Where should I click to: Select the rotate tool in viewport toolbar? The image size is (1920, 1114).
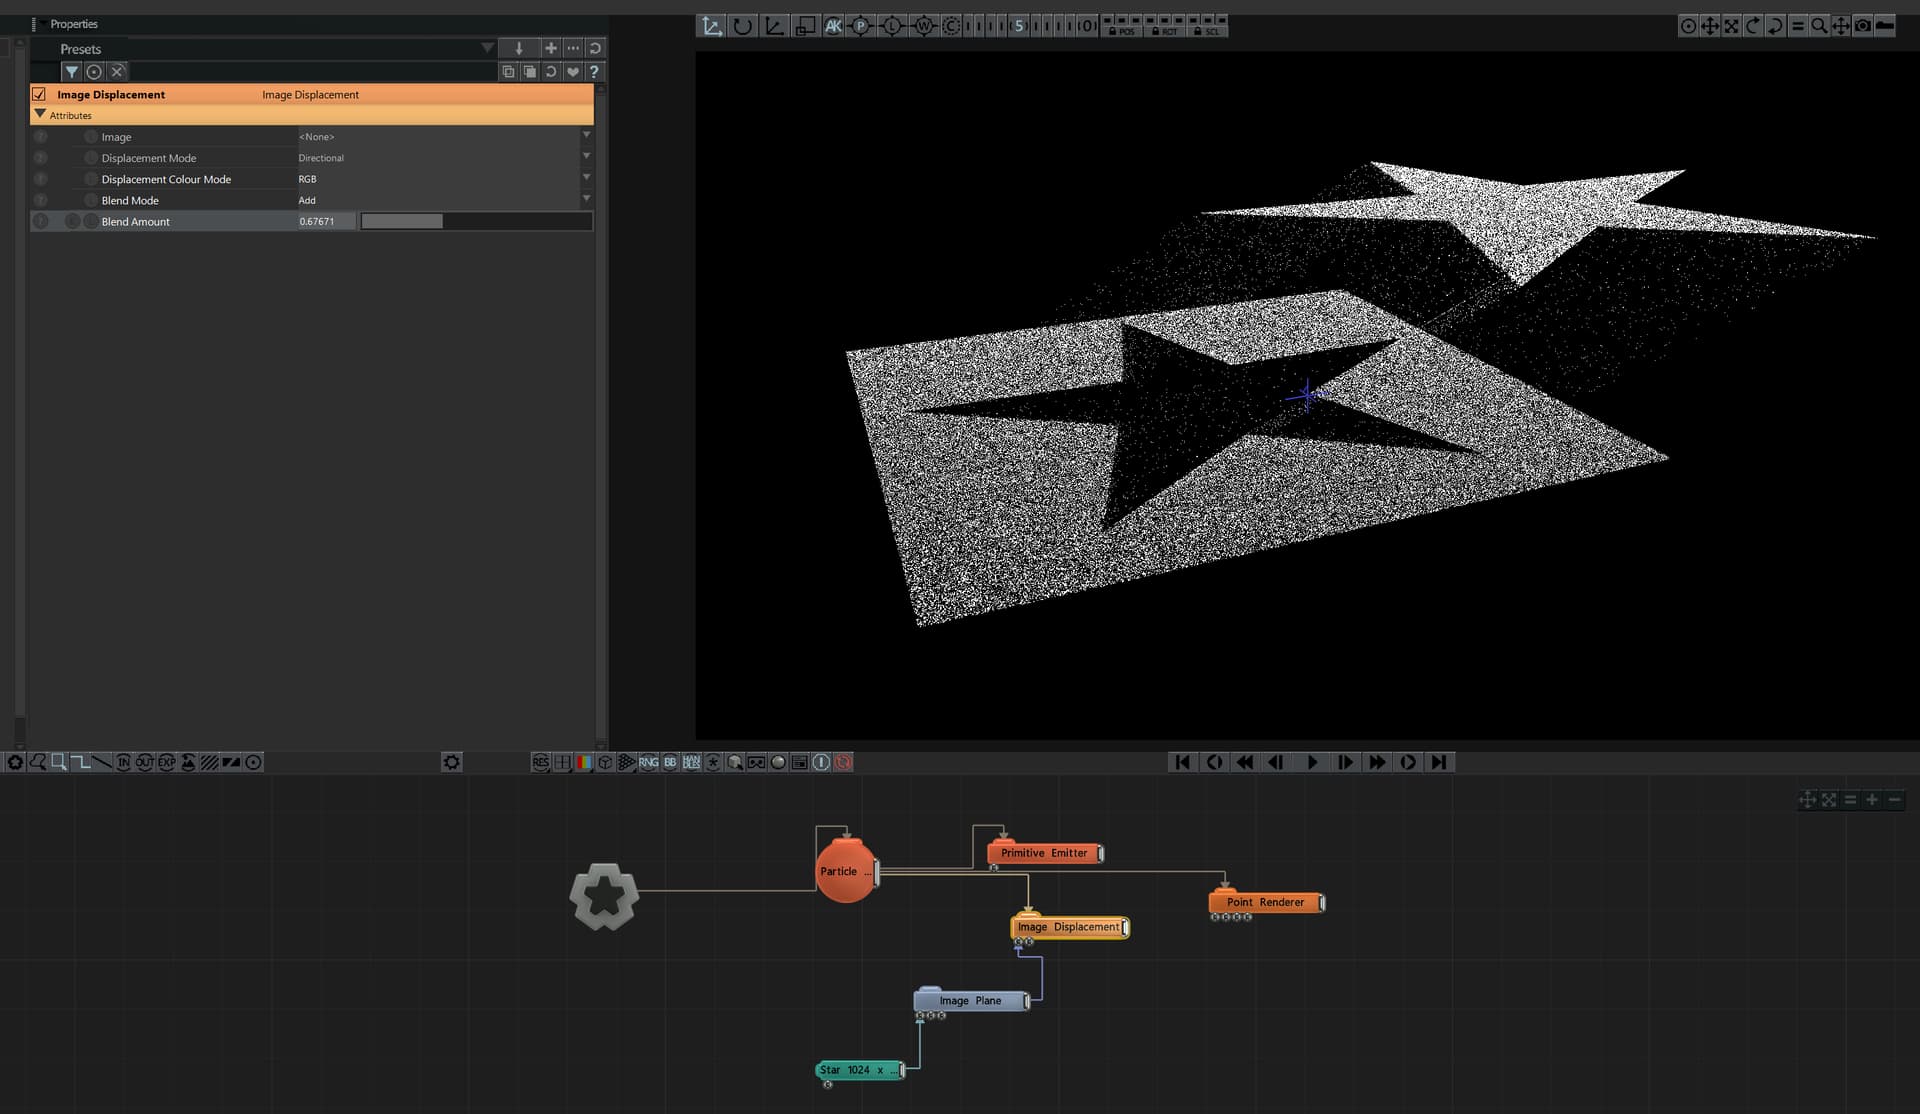click(742, 26)
